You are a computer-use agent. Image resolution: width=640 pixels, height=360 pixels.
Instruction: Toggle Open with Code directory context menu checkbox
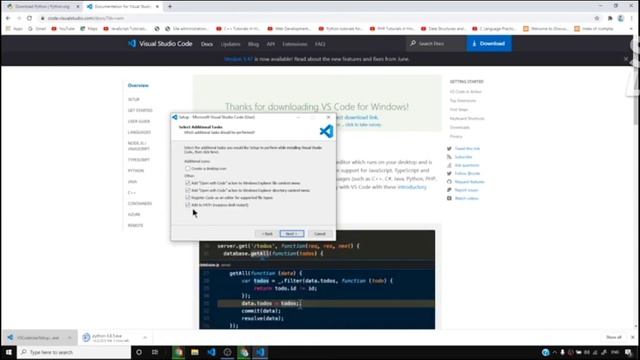(x=187, y=190)
